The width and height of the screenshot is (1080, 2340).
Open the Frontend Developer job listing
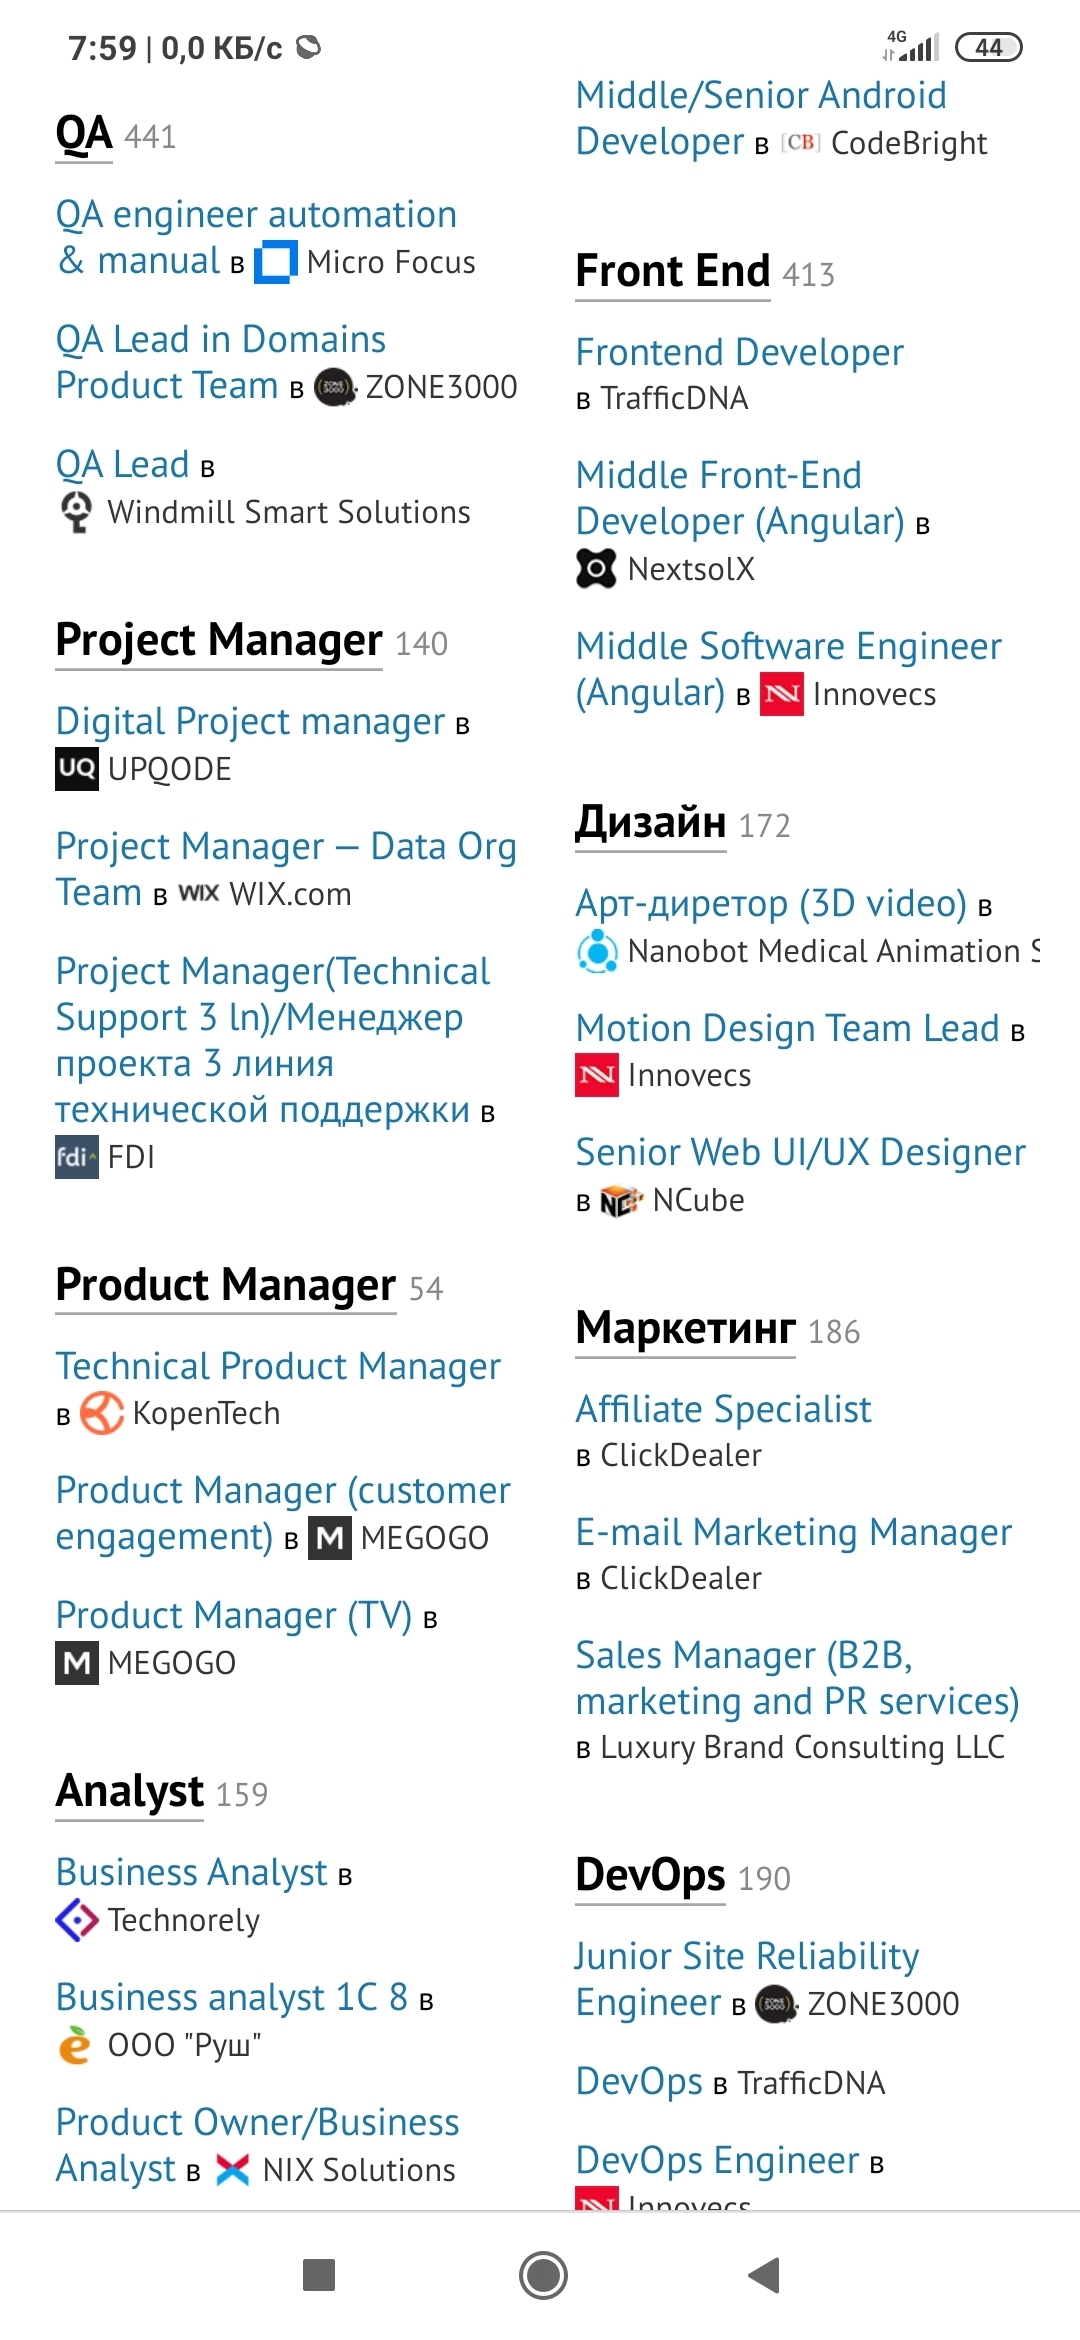point(739,353)
